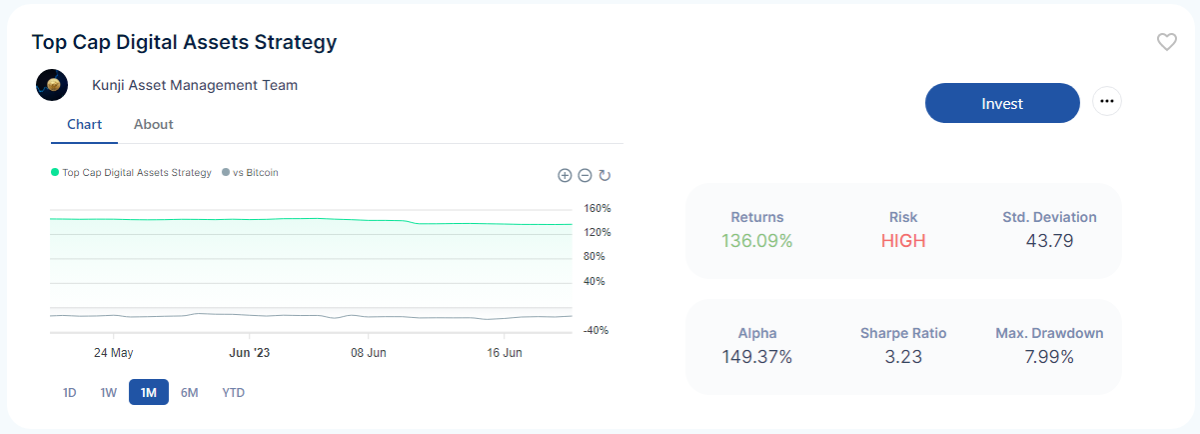The width and height of the screenshot is (1200, 434).
Task: Click the Returns label
Action: pyautogui.click(x=757, y=217)
